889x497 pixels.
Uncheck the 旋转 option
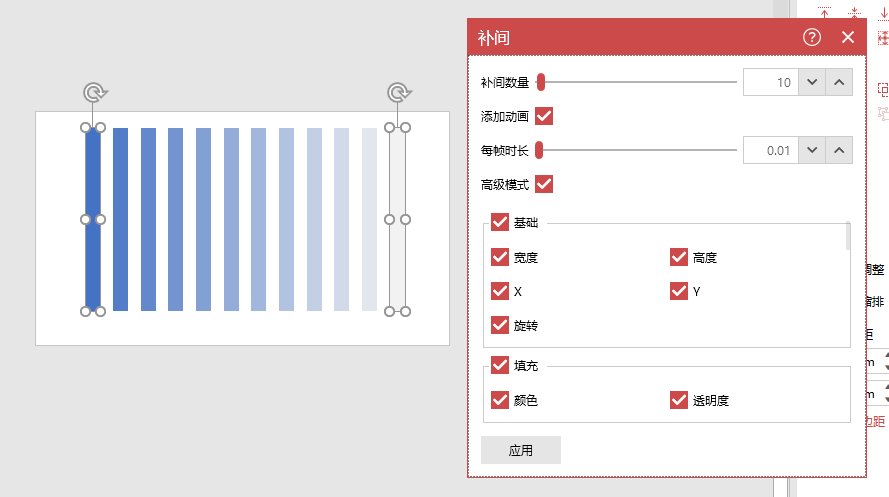(500, 325)
